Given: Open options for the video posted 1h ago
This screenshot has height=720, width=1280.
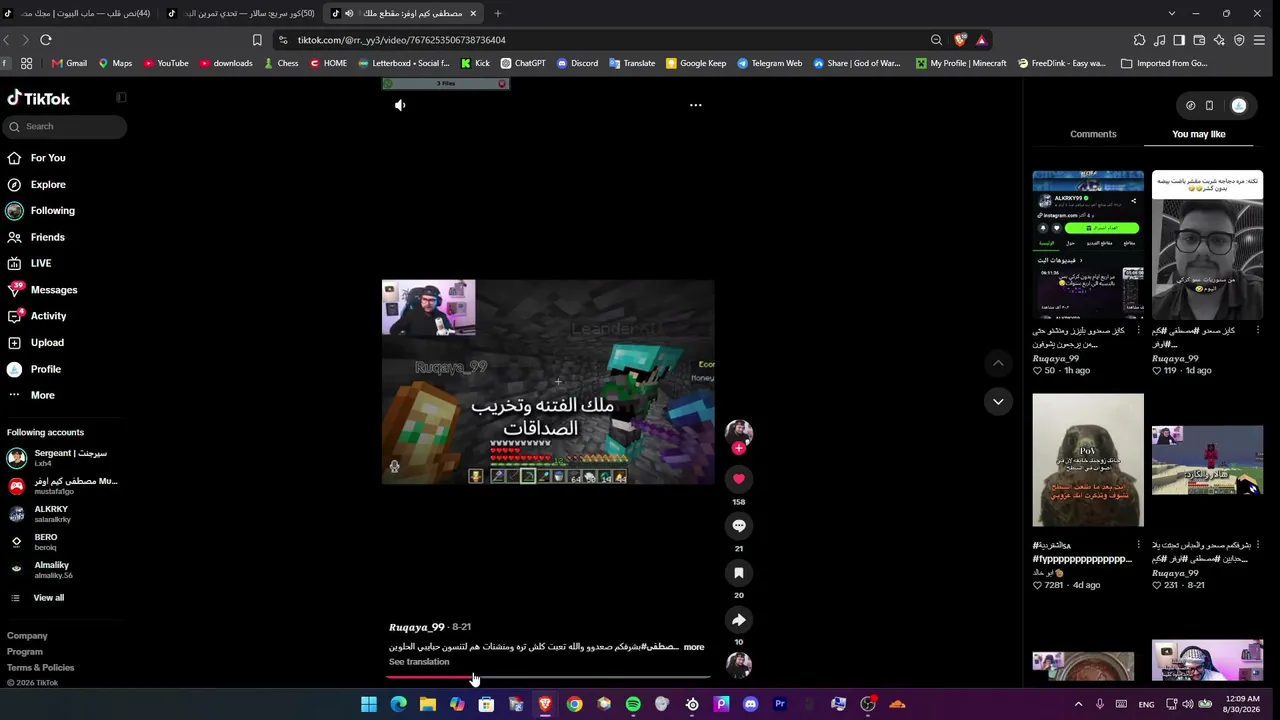Looking at the screenshot, I should coord(1138,330).
